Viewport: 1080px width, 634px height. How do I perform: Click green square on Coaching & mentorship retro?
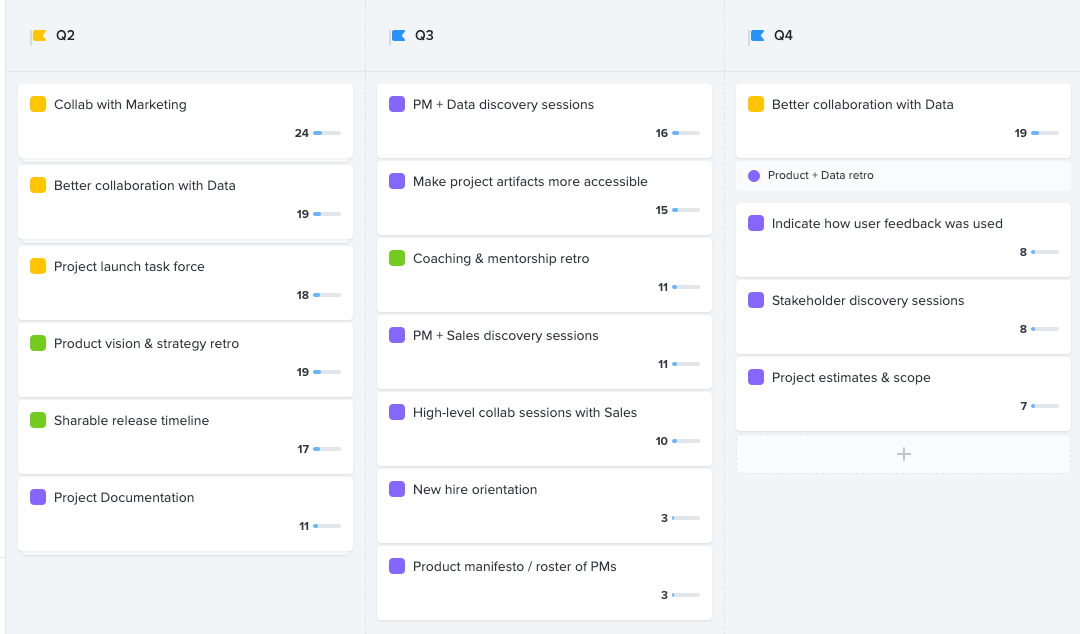tap(397, 258)
